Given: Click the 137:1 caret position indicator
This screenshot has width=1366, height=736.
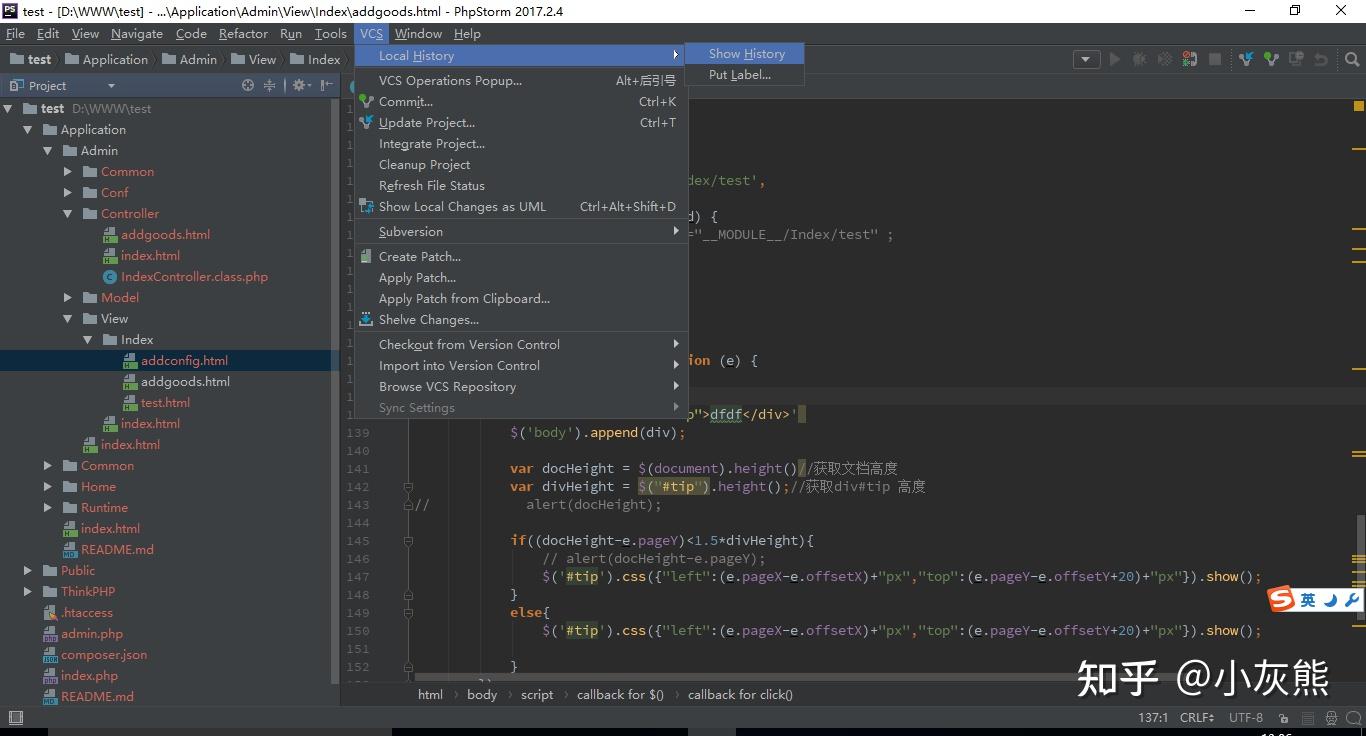Looking at the screenshot, I should tap(1152, 717).
